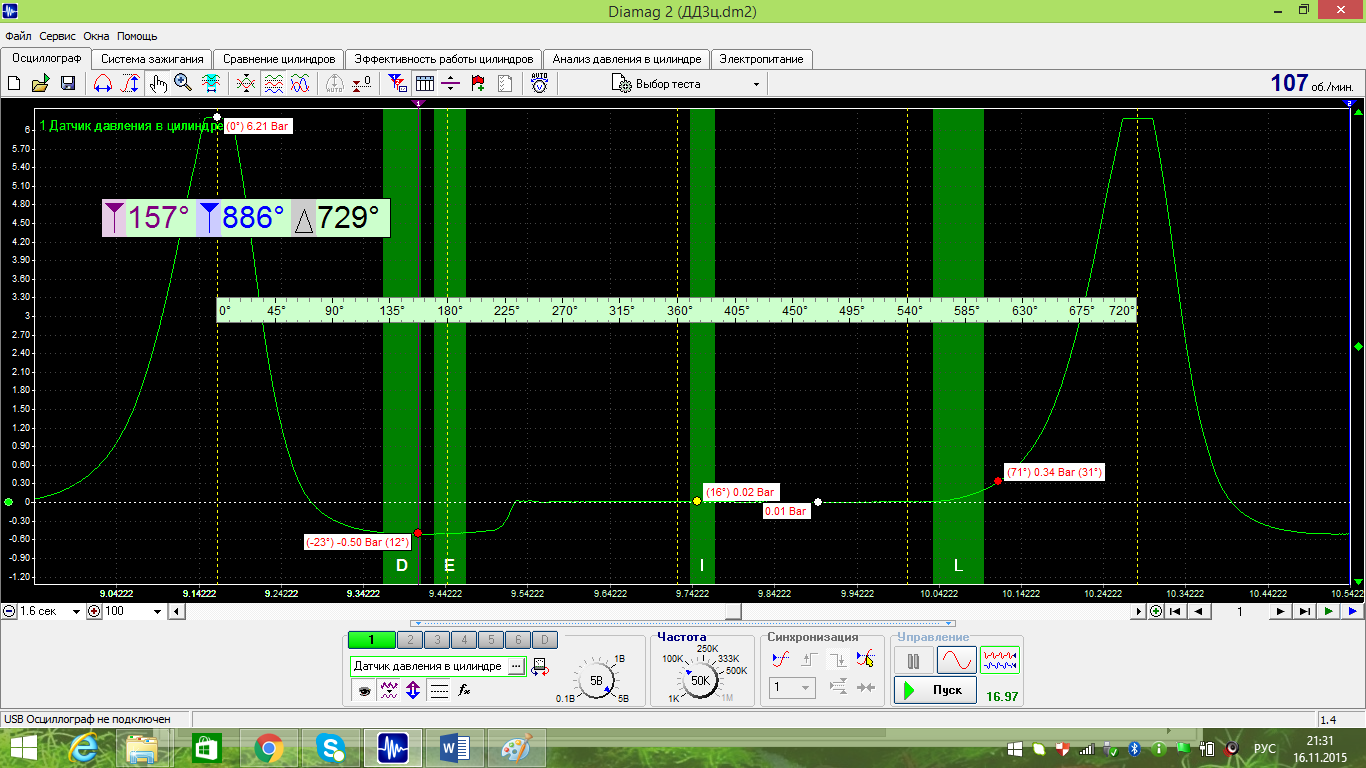Adjust the 50K frequency knob
This screenshot has width=1366, height=768.
pos(699,680)
